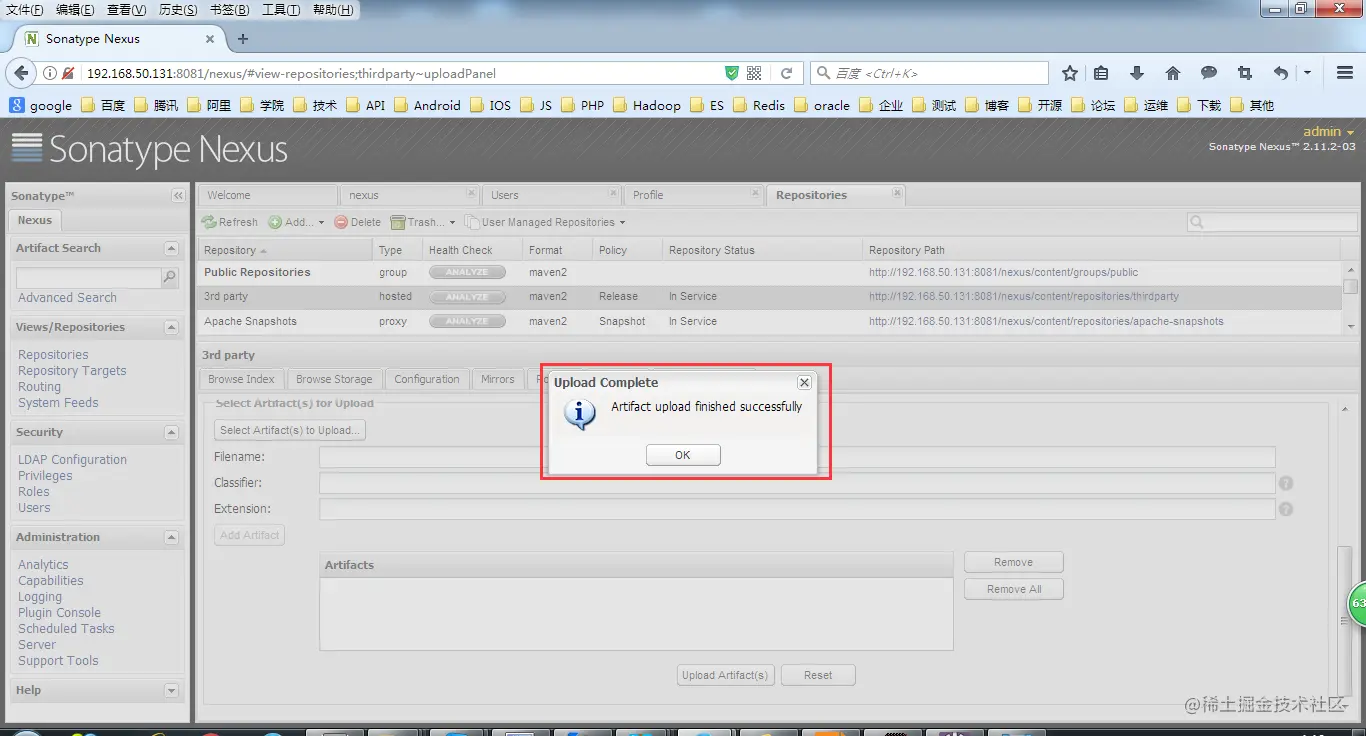
Task: Refresh the repositories list
Action: coord(230,222)
